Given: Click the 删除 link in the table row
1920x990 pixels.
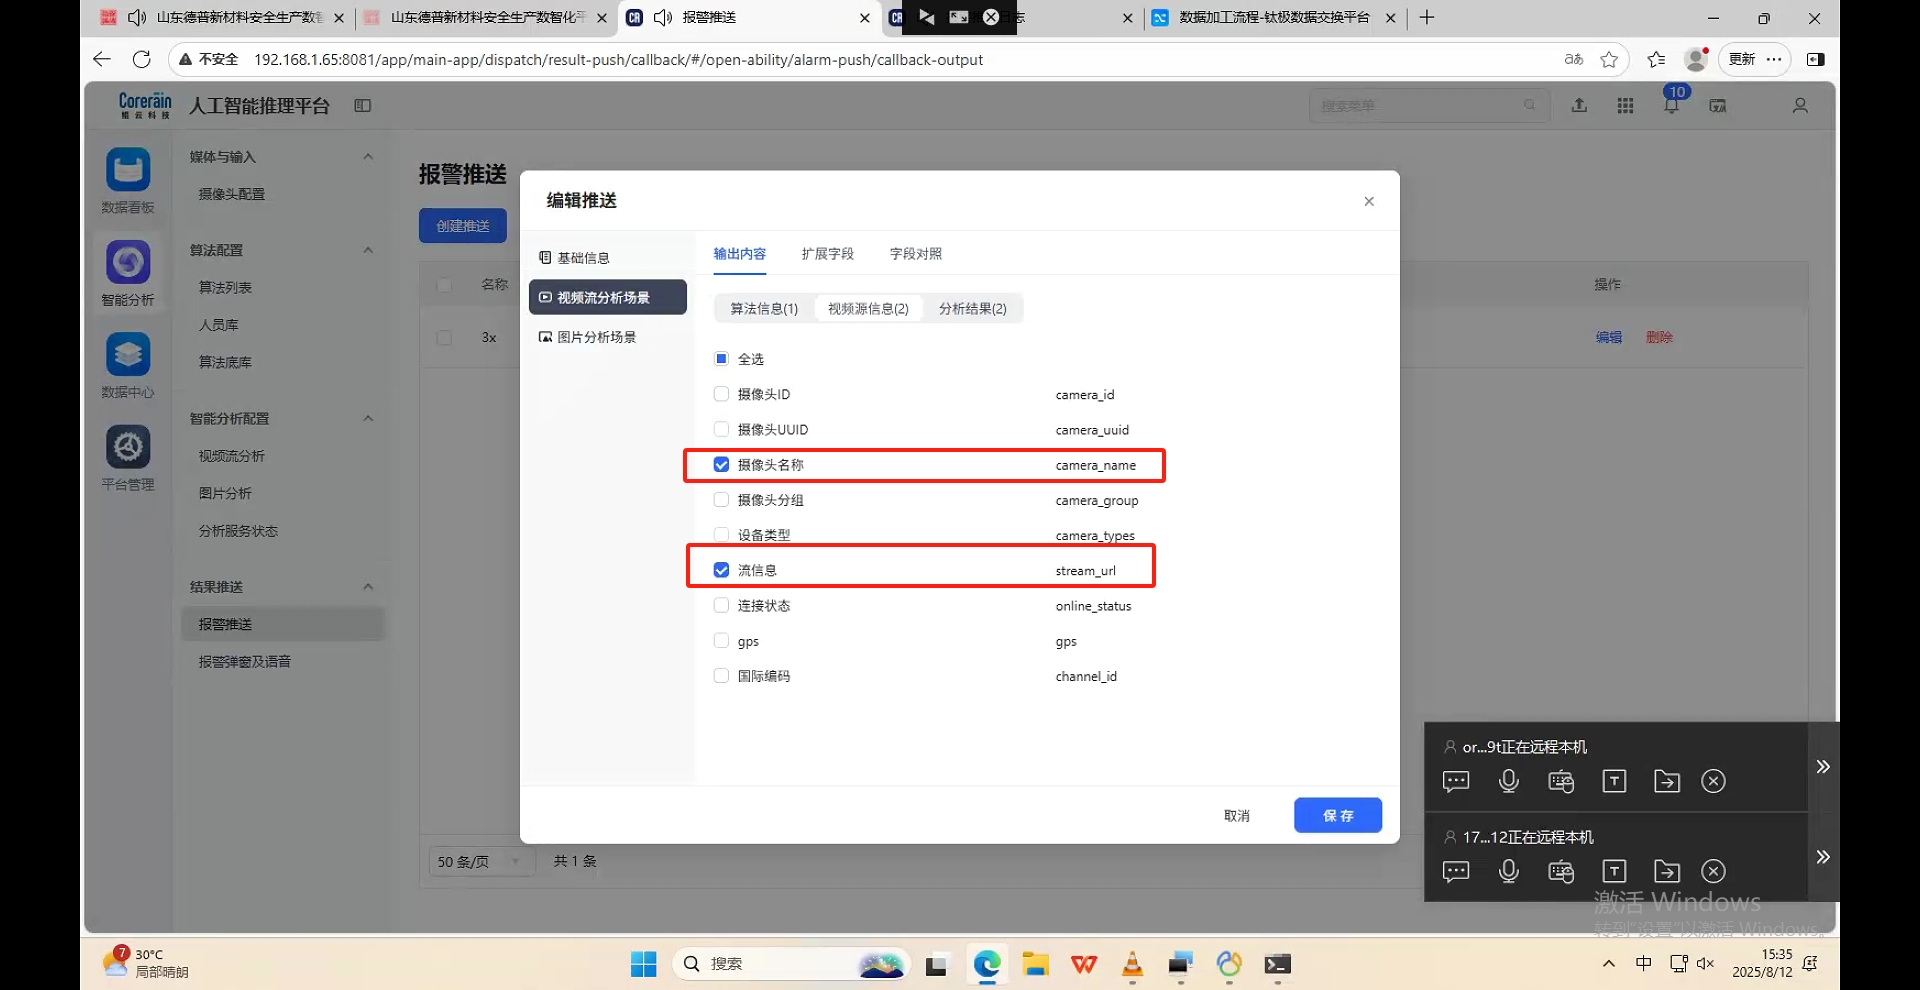Looking at the screenshot, I should click(x=1659, y=338).
